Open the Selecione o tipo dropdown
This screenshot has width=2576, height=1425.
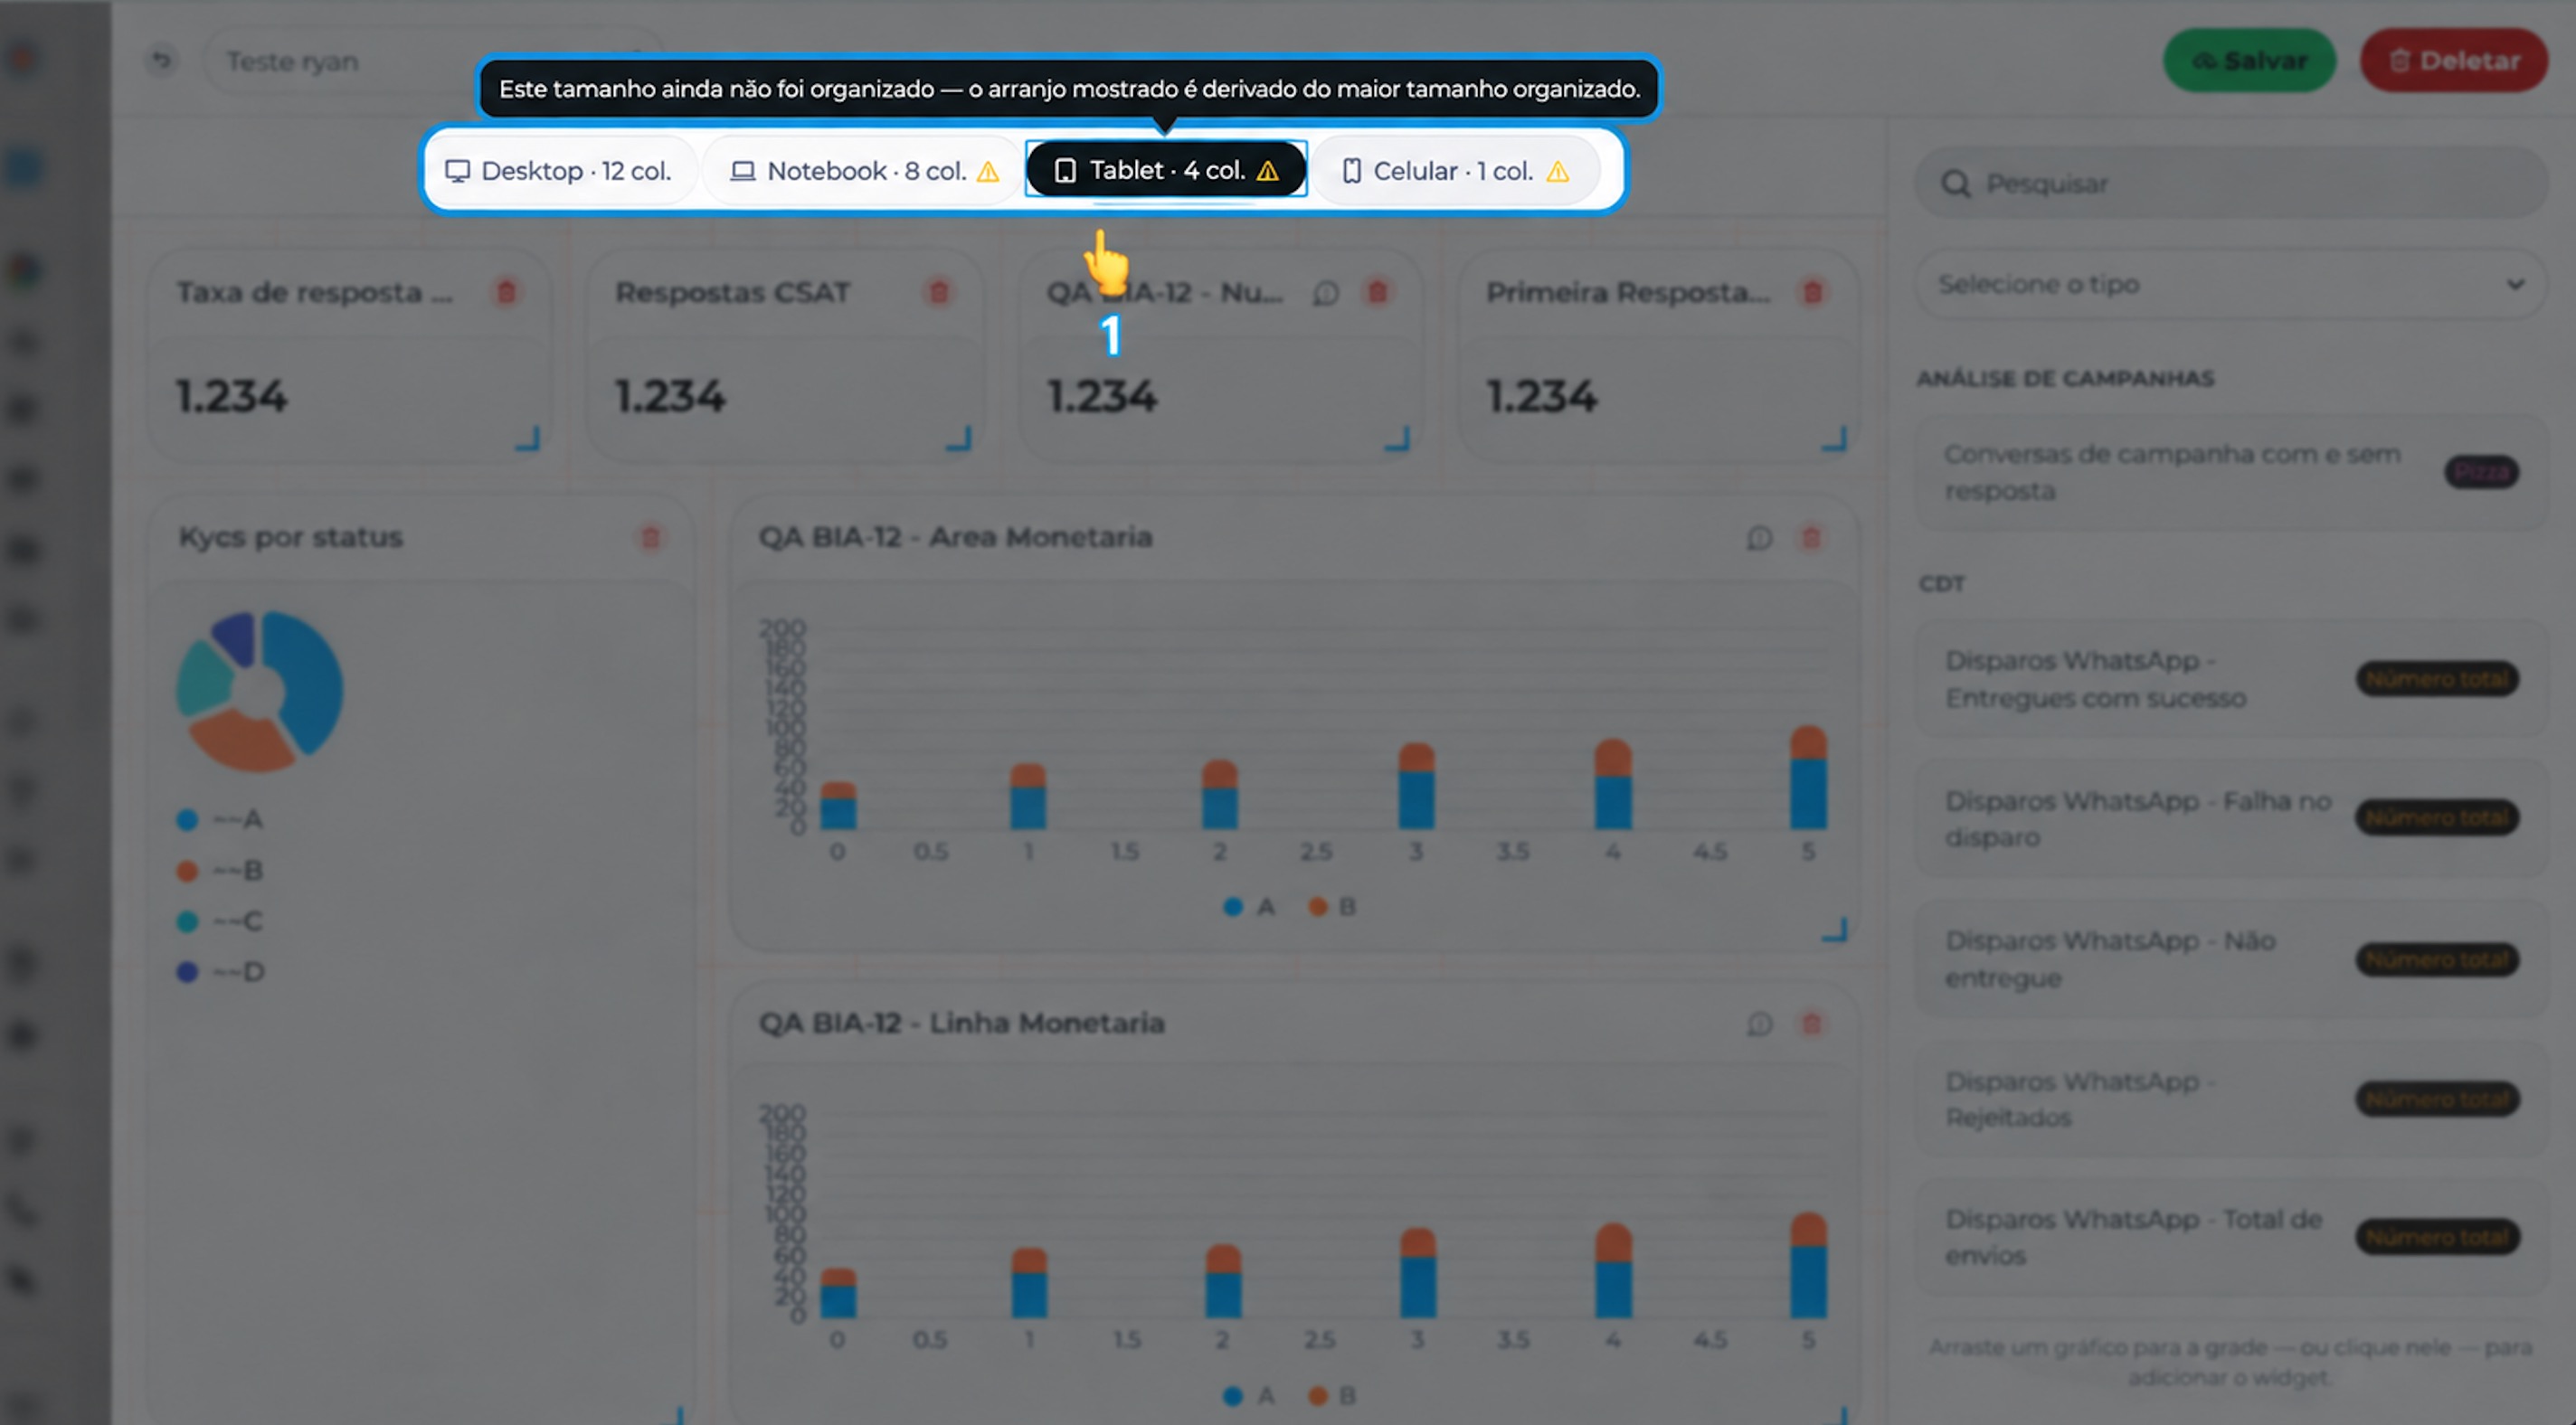pyautogui.click(x=2230, y=285)
